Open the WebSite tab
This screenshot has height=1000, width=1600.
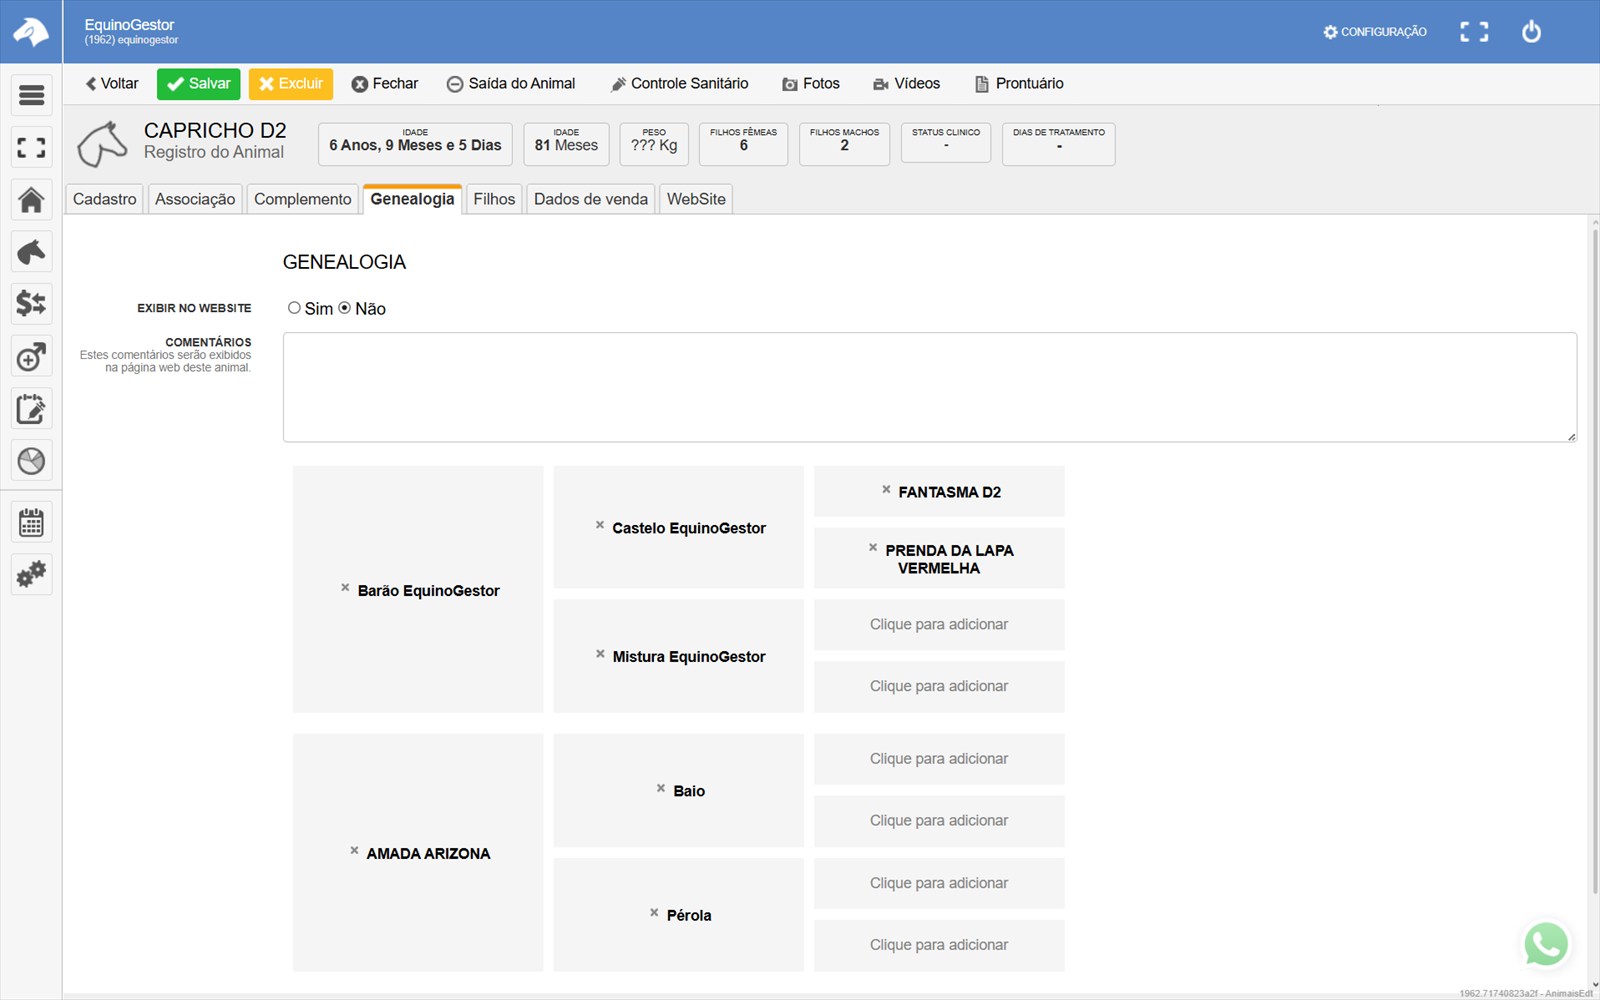tap(696, 199)
